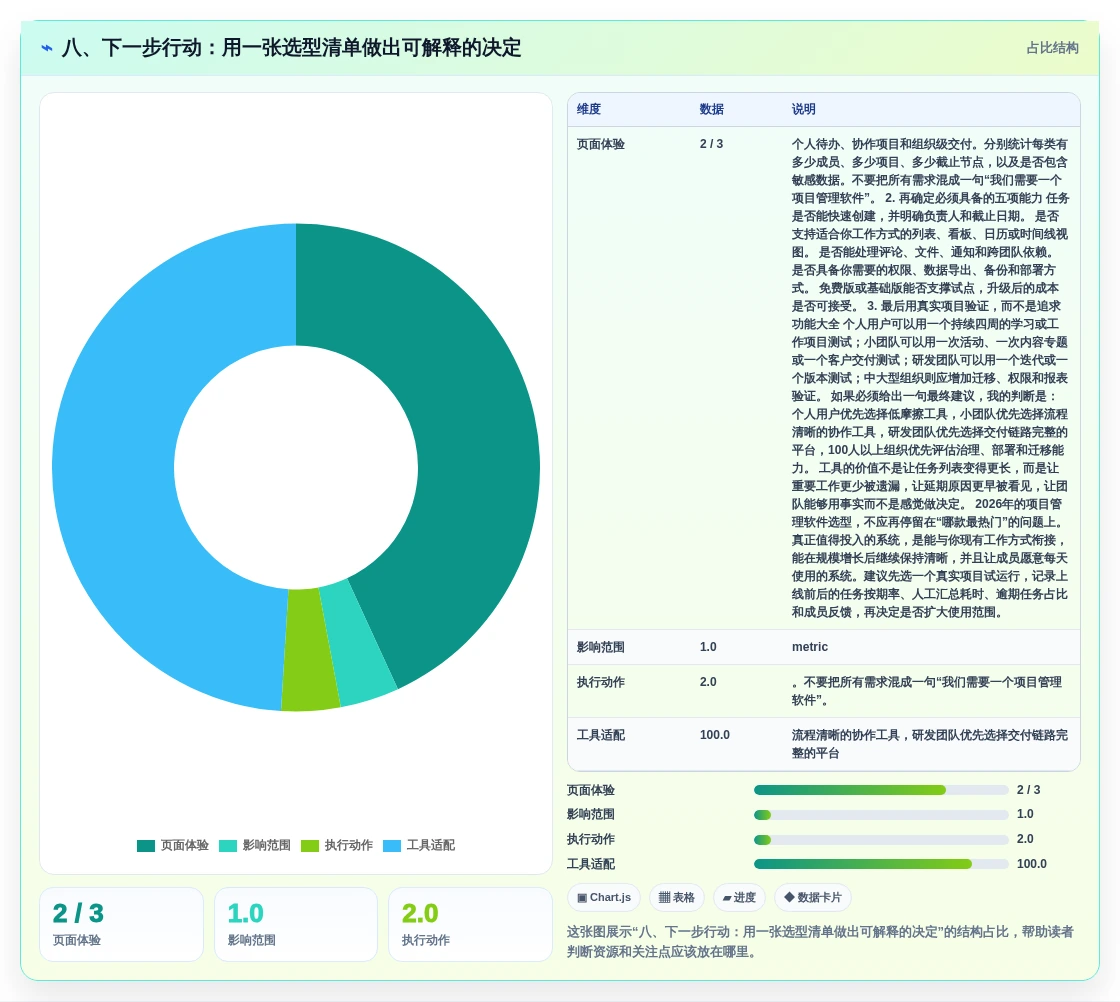Select the 进度 tag chip

tap(739, 898)
